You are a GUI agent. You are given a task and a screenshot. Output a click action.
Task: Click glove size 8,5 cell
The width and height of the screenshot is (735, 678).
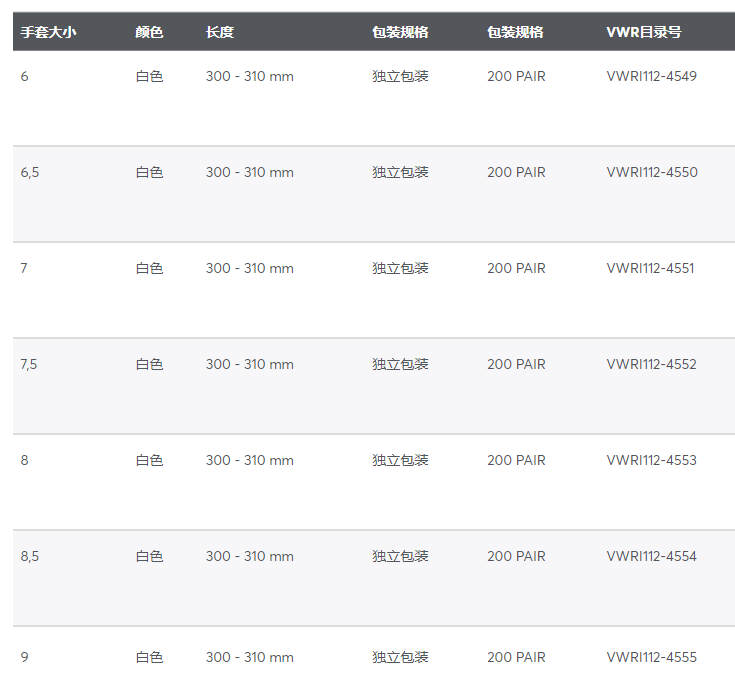pos(30,557)
